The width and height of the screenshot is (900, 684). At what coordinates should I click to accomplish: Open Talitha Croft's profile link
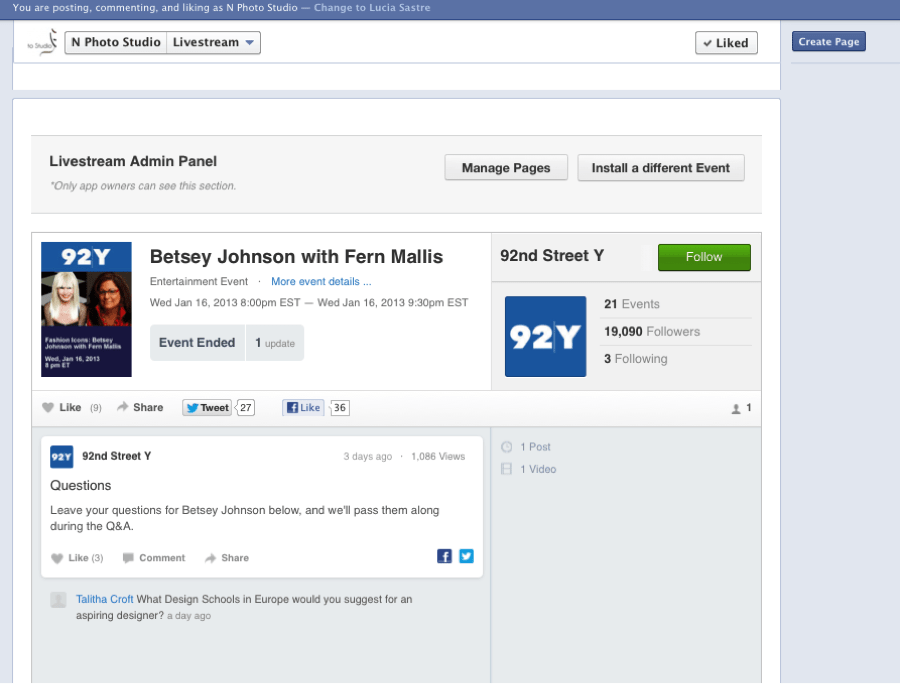(x=104, y=599)
